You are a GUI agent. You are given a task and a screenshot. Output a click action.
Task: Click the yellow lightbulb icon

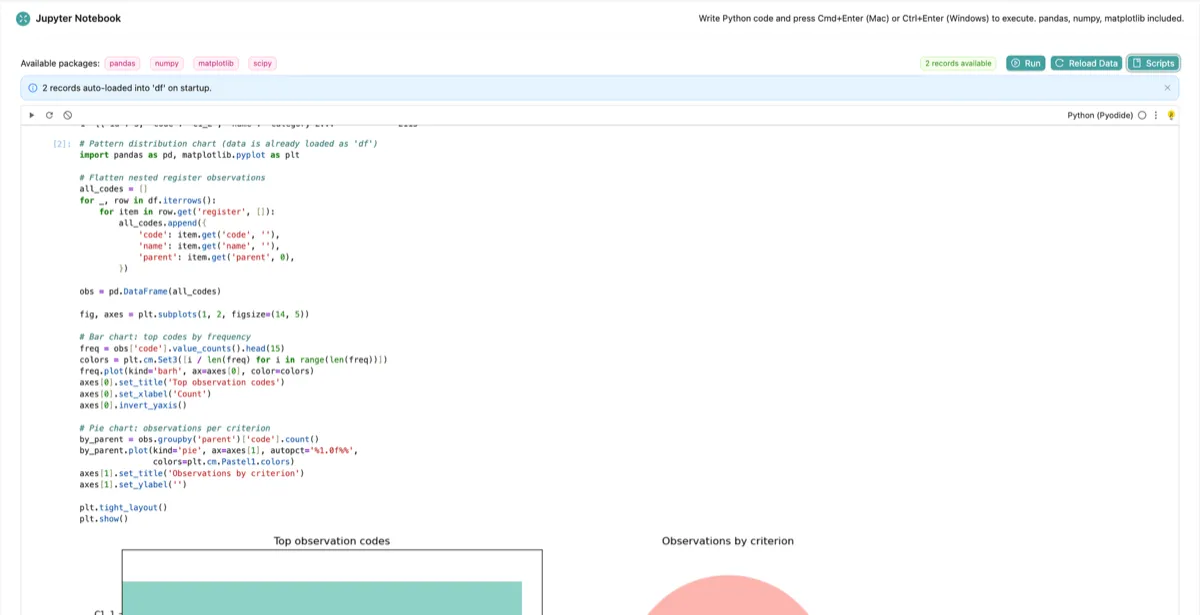click(1171, 115)
